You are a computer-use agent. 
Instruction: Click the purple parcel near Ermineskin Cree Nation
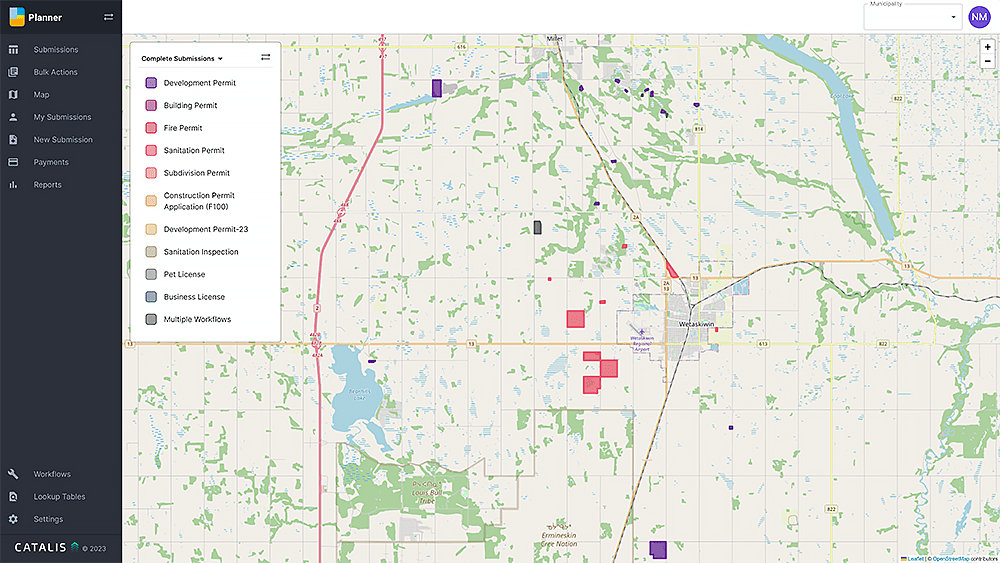[x=658, y=549]
